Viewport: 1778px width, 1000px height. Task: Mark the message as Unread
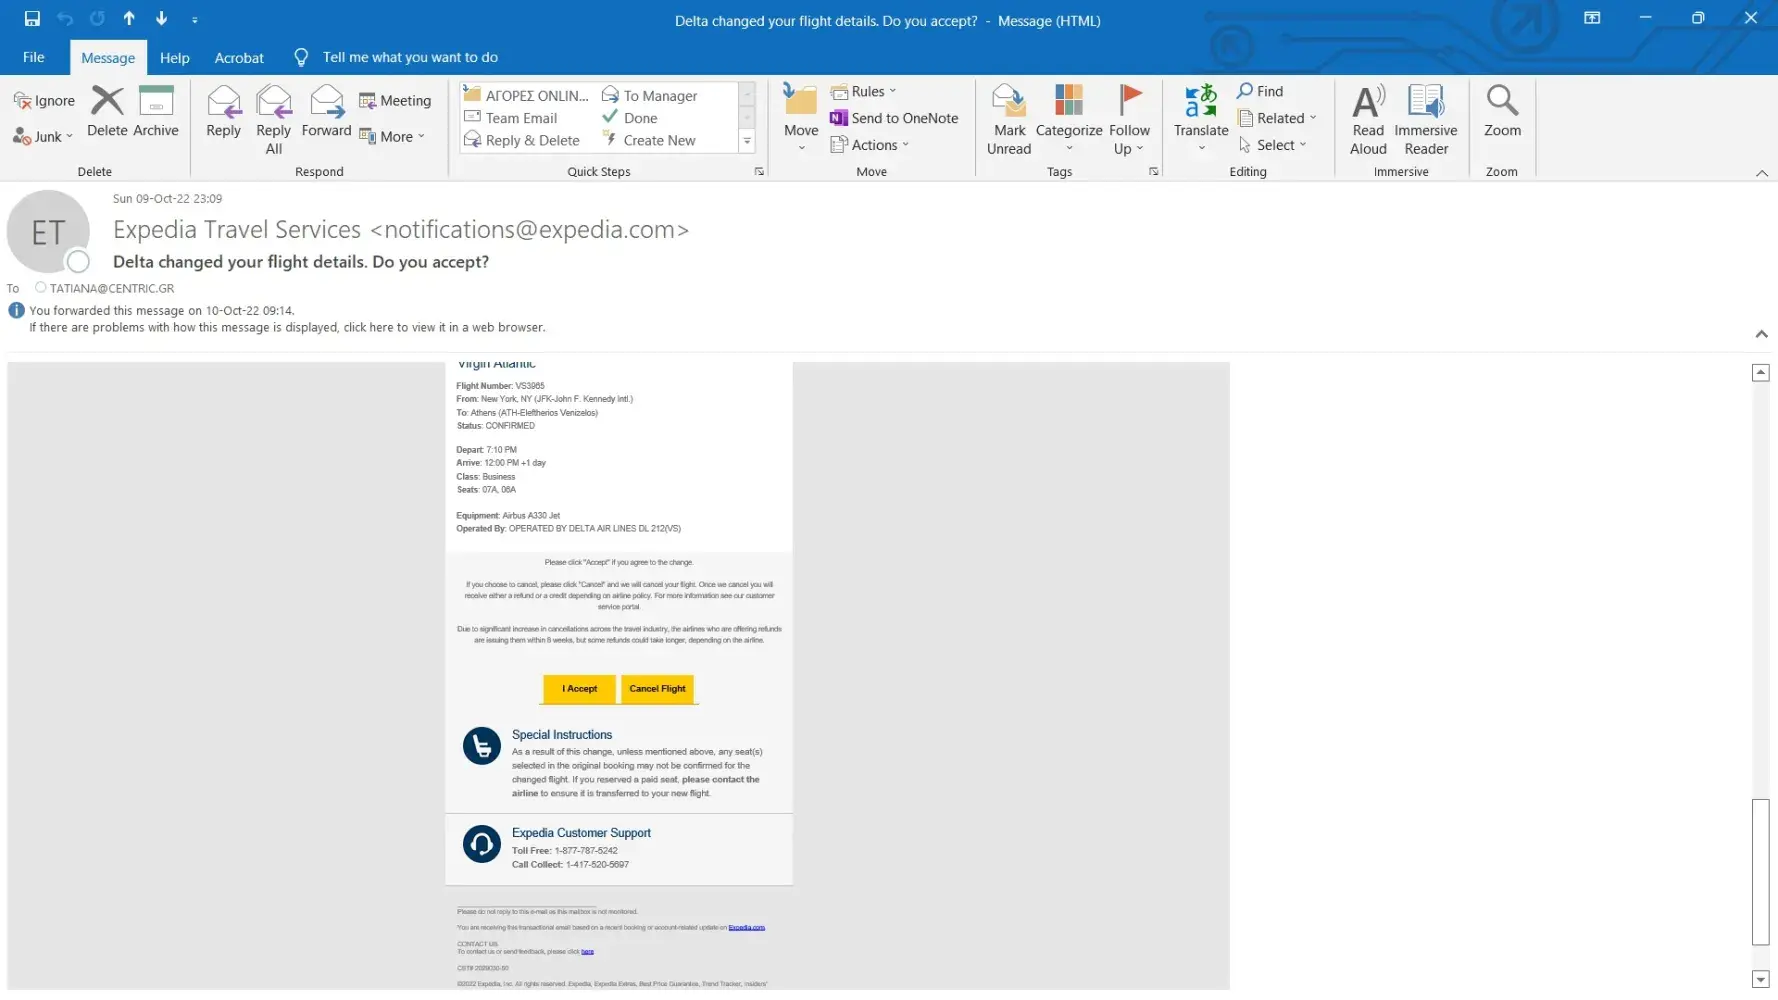[x=1008, y=119]
